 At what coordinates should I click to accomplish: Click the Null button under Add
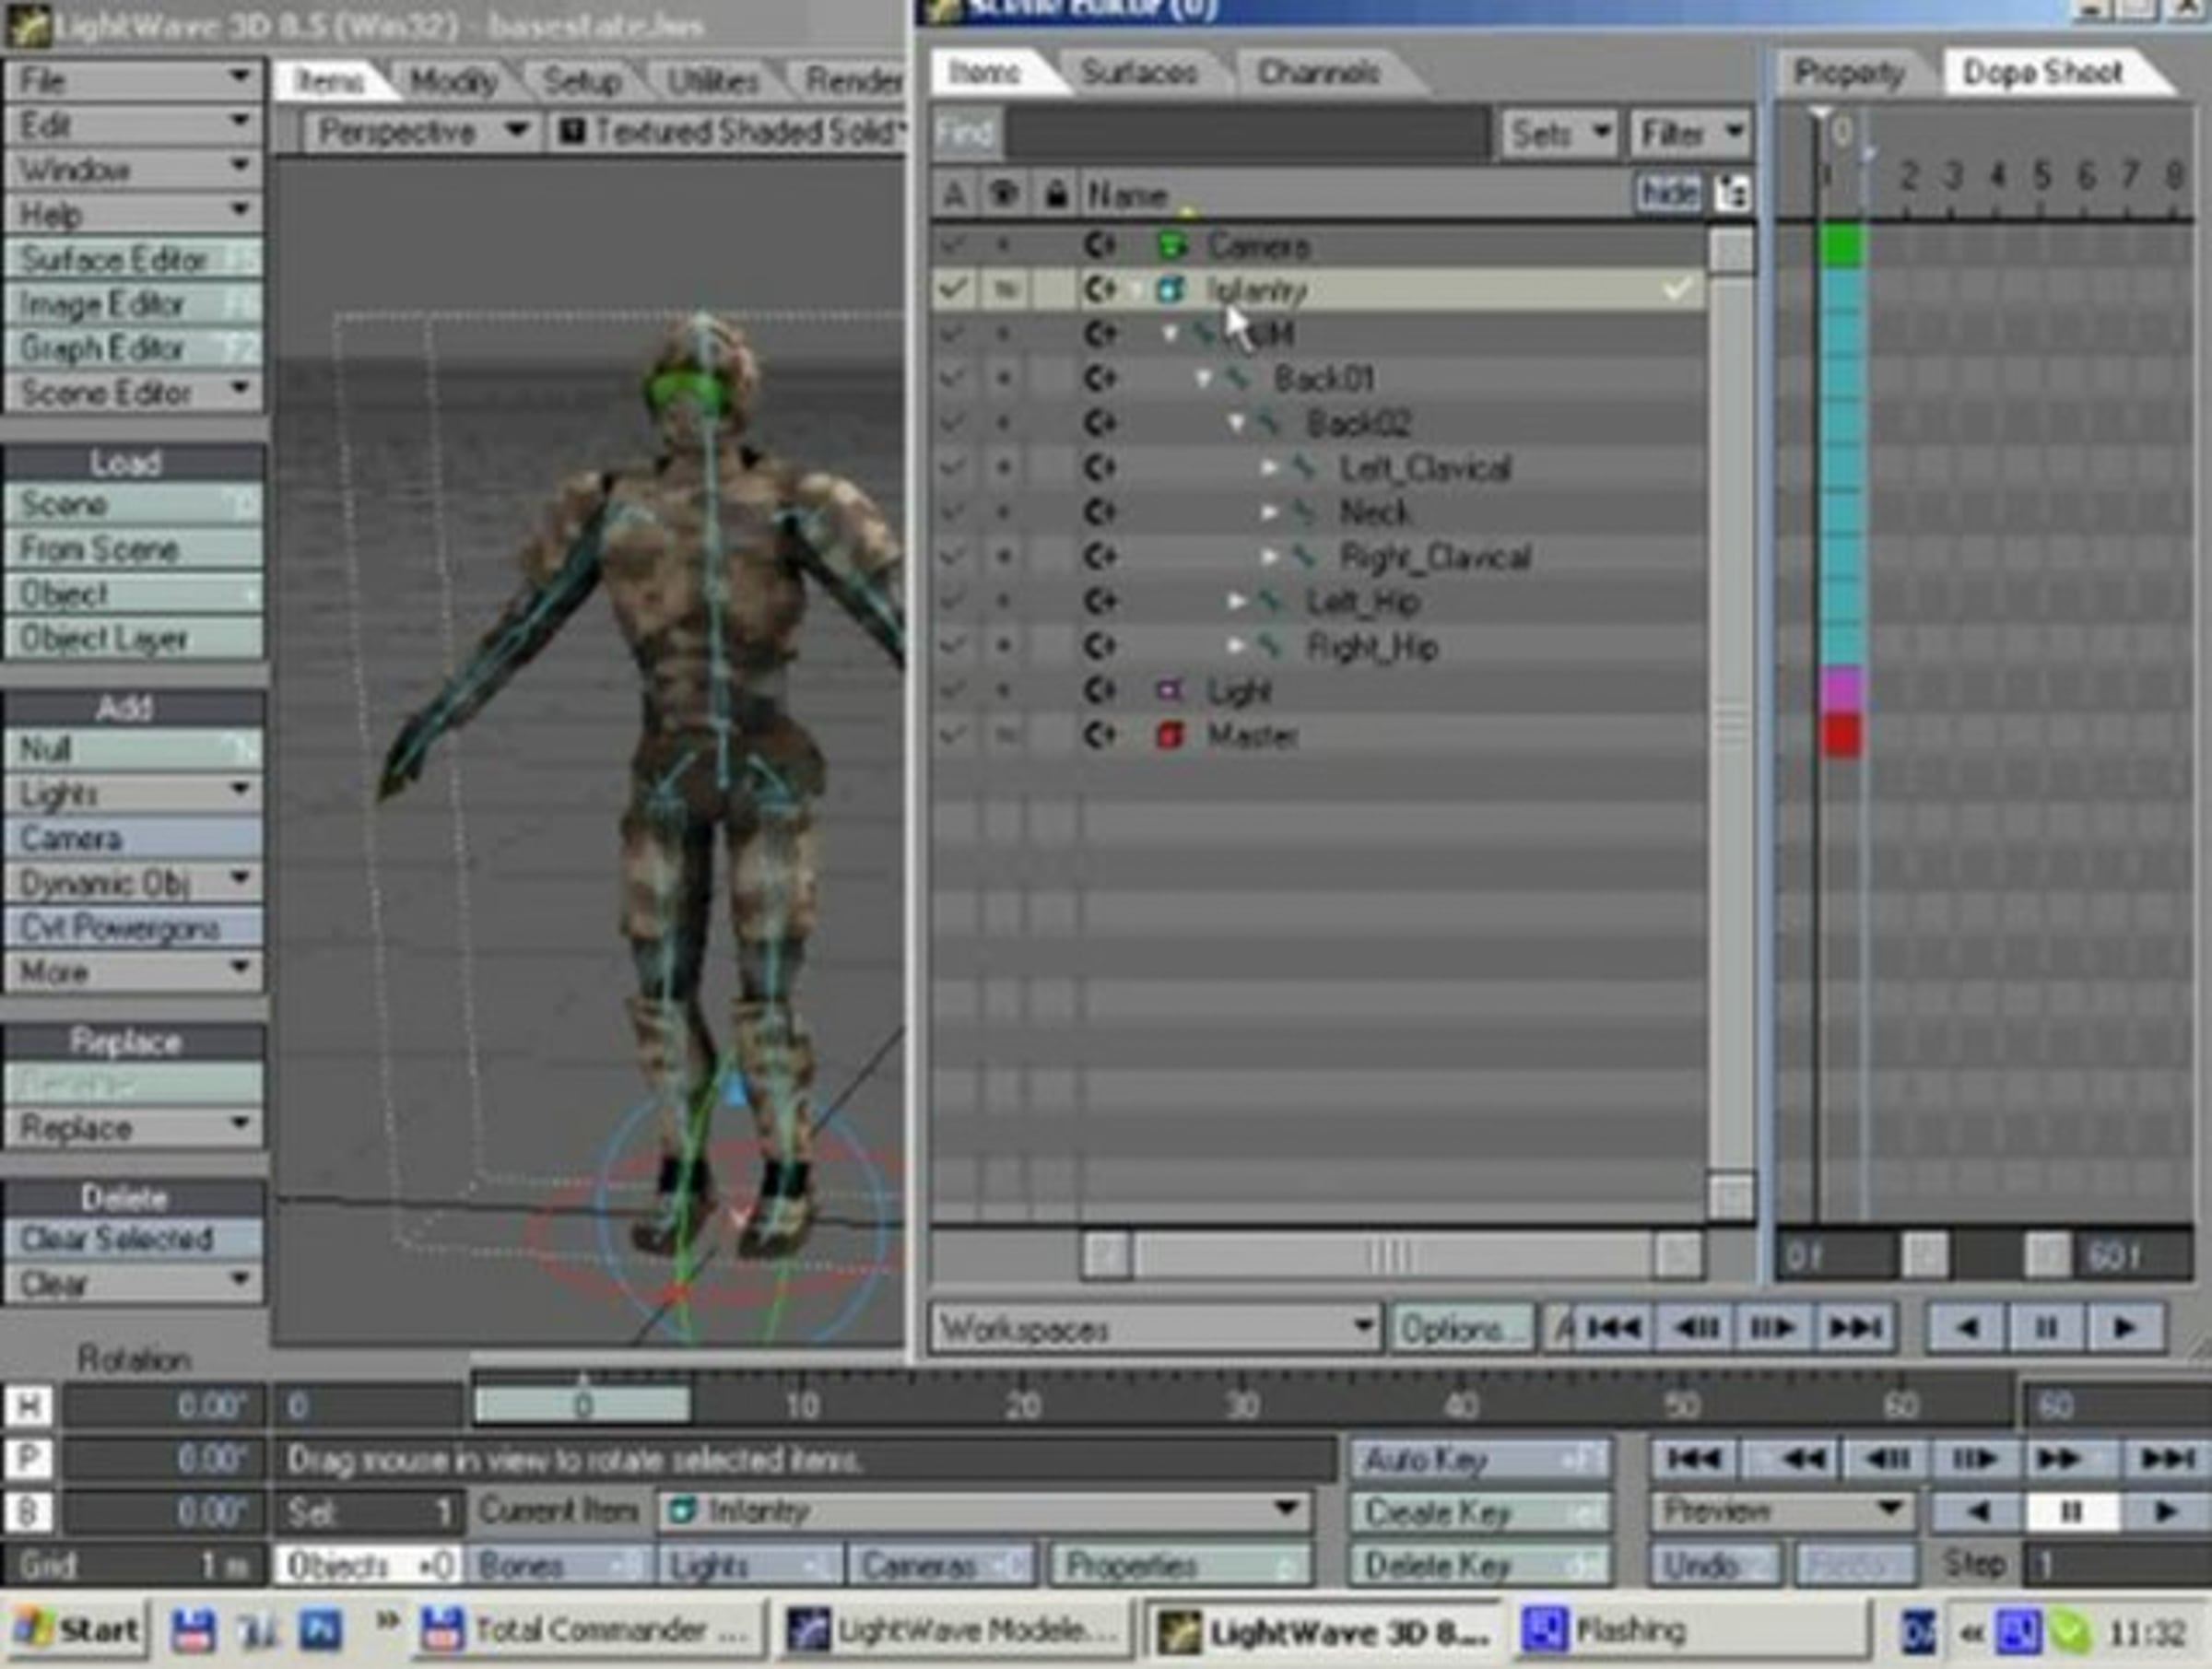click(x=134, y=749)
